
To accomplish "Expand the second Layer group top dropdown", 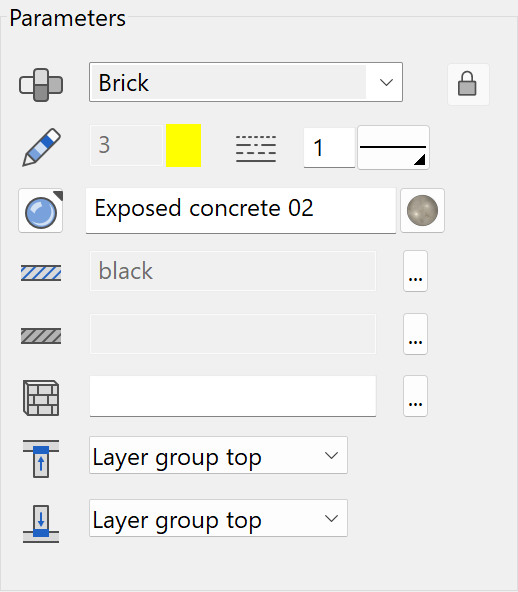I will pyautogui.click(x=218, y=518).
